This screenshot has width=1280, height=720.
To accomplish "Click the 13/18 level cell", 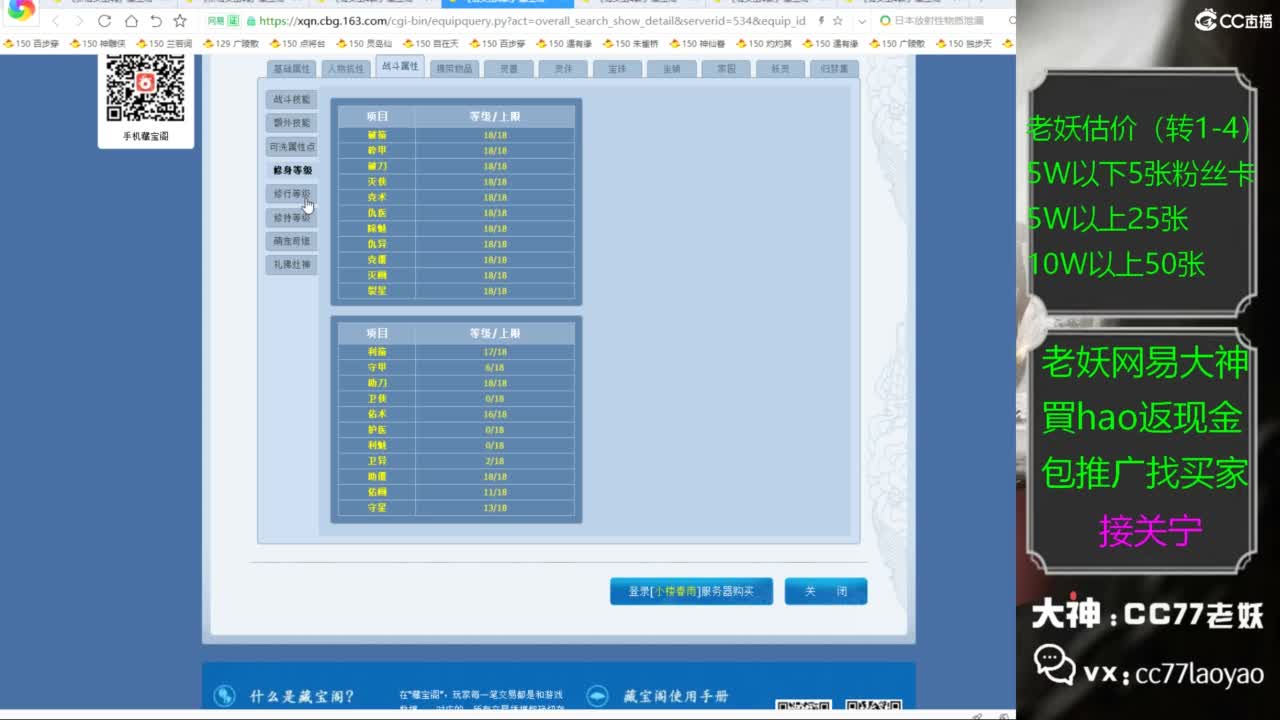I will coord(495,508).
